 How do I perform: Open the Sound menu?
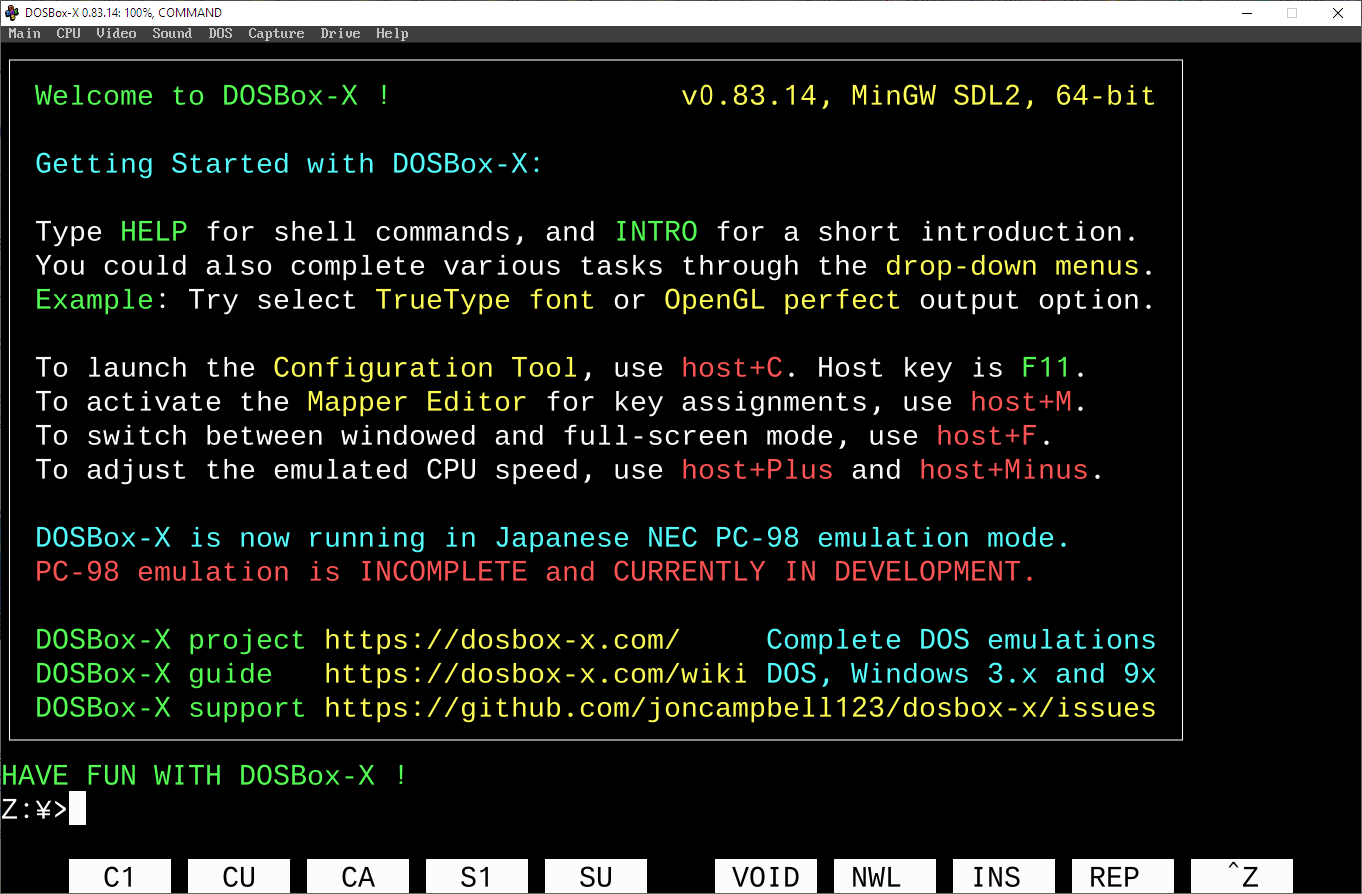pos(172,33)
